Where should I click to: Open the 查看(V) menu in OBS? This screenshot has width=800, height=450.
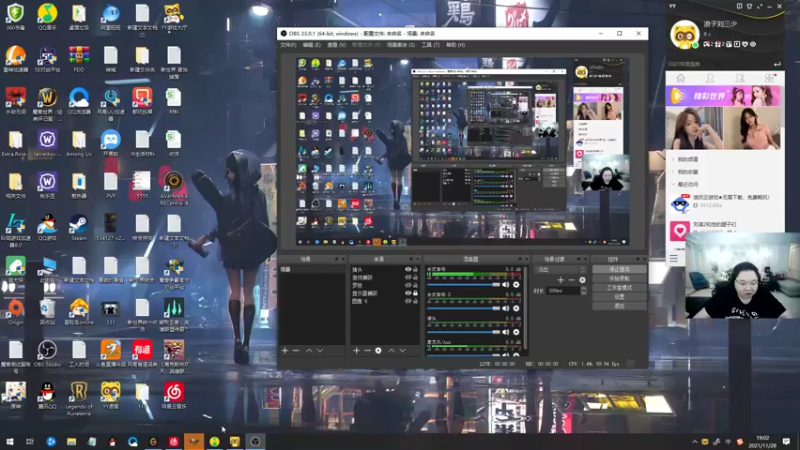(x=336, y=45)
